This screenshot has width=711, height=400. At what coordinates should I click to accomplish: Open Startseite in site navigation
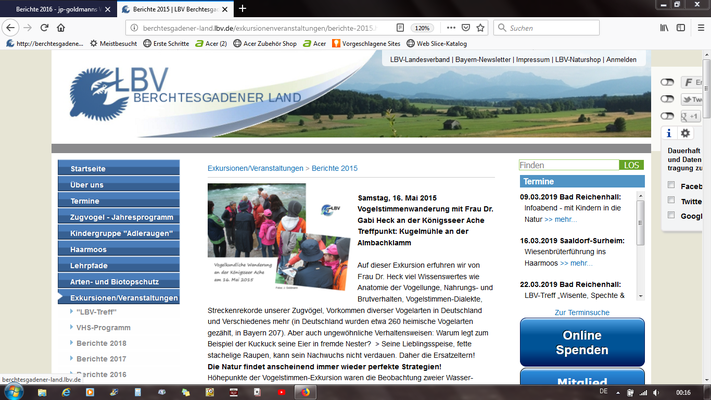(119, 168)
